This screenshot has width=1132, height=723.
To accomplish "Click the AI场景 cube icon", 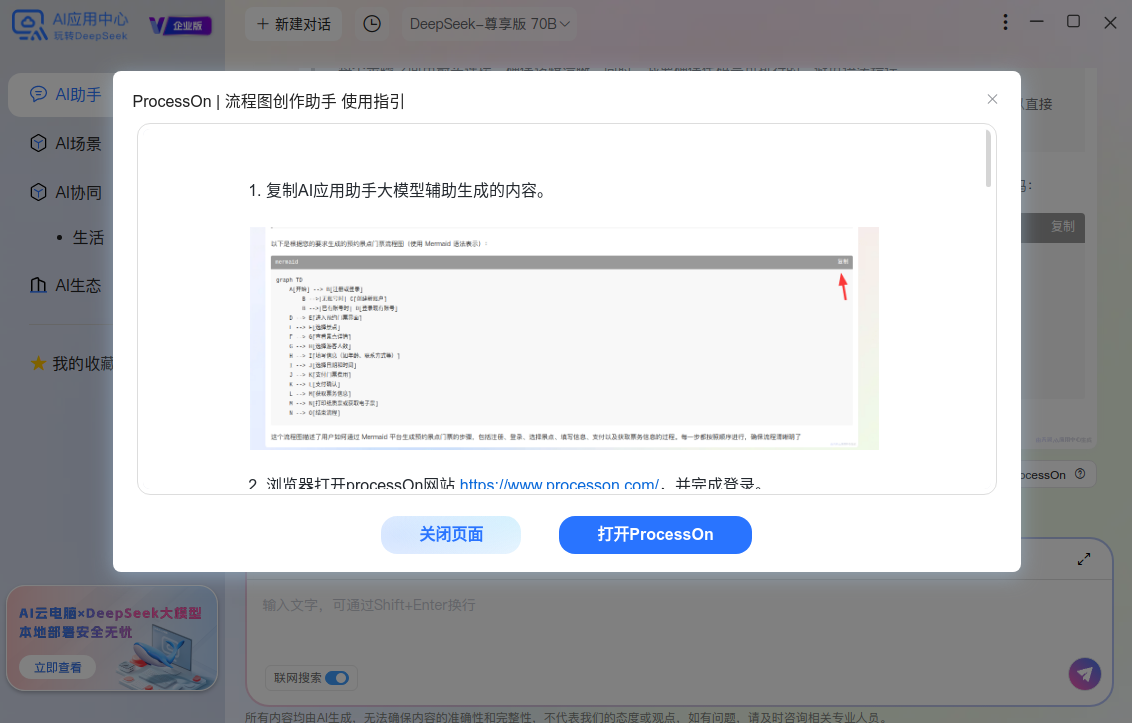I will (38, 144).
